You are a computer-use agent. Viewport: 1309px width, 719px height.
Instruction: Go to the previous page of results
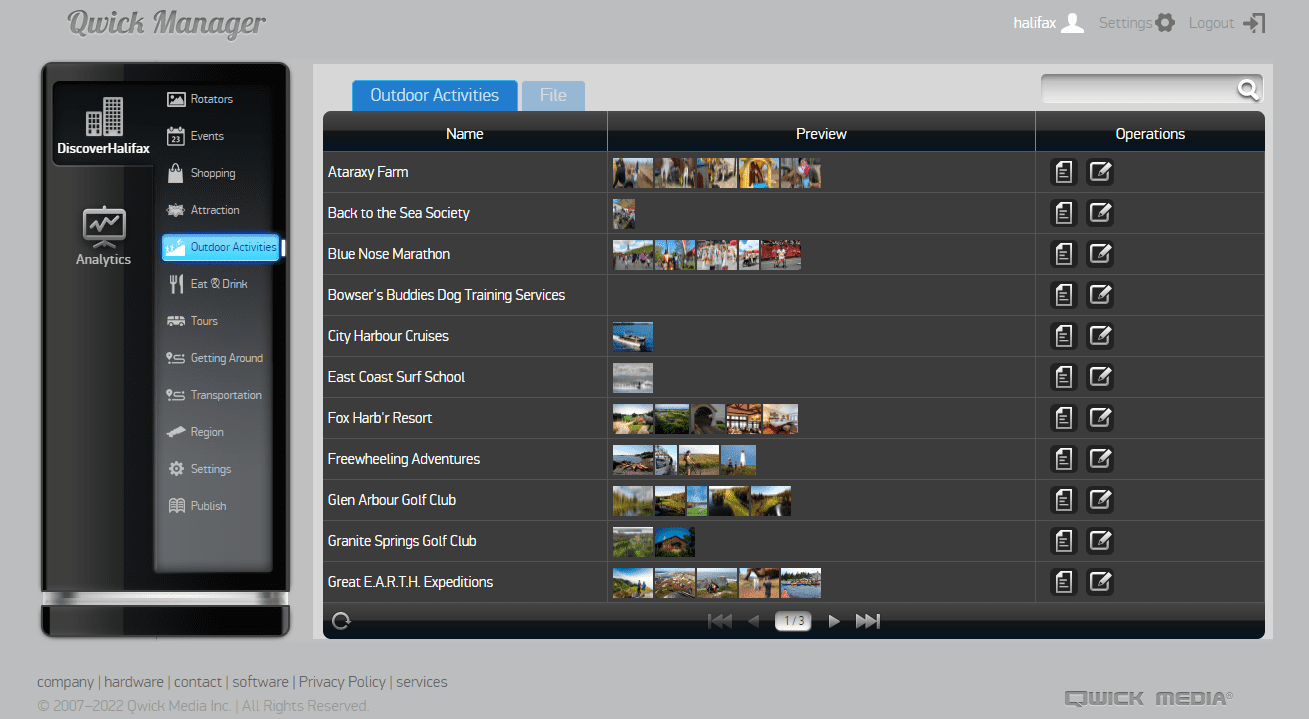point(754,621)
